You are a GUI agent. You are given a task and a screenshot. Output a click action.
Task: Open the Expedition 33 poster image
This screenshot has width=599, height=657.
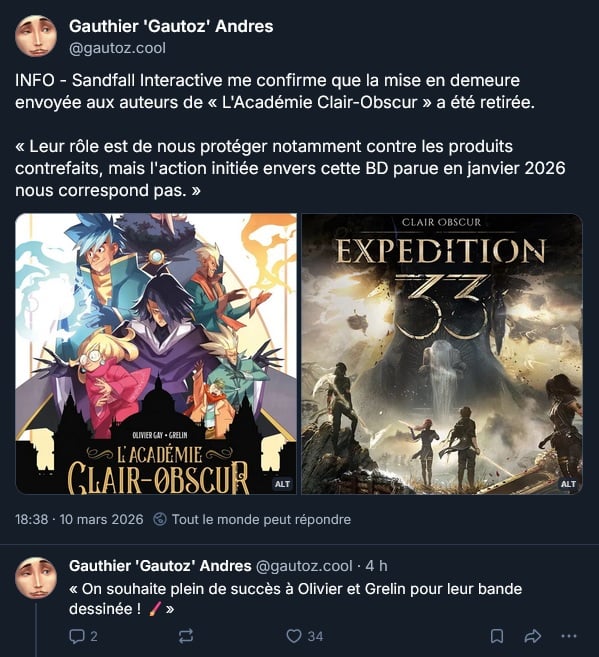click(442, 354)
